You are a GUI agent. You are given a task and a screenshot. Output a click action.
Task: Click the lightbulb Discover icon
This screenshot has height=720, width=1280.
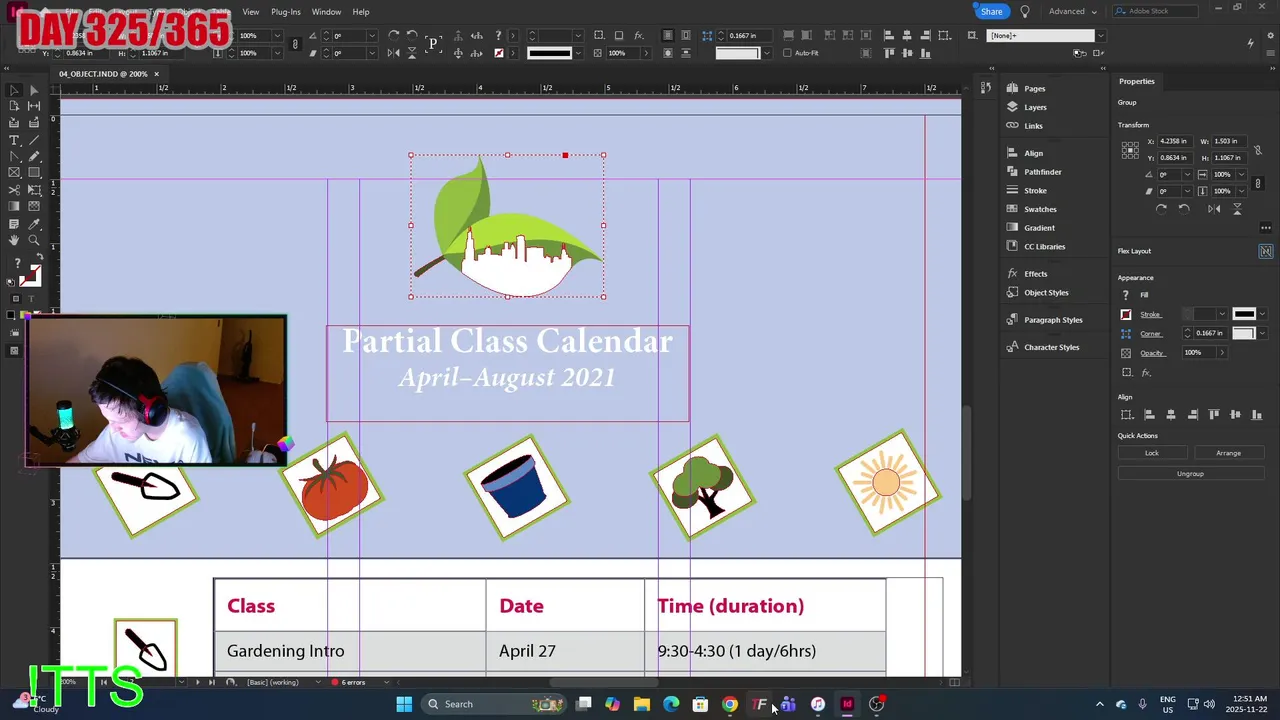coord(1024,12)
